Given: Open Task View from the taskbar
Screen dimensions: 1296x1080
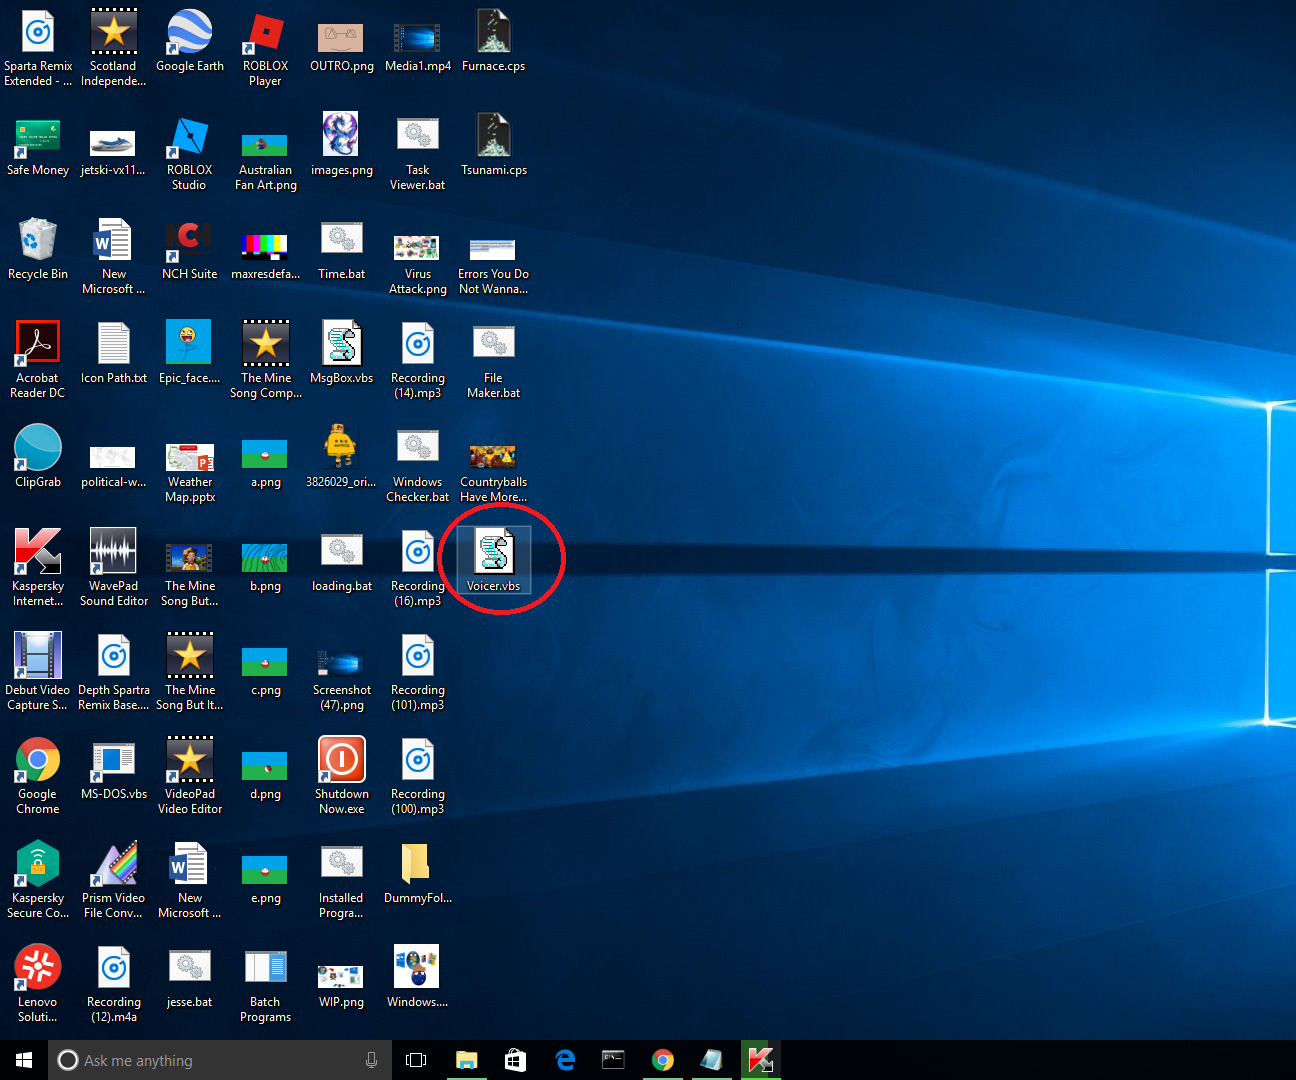Looking at the screenshot, I should 416,1060.
